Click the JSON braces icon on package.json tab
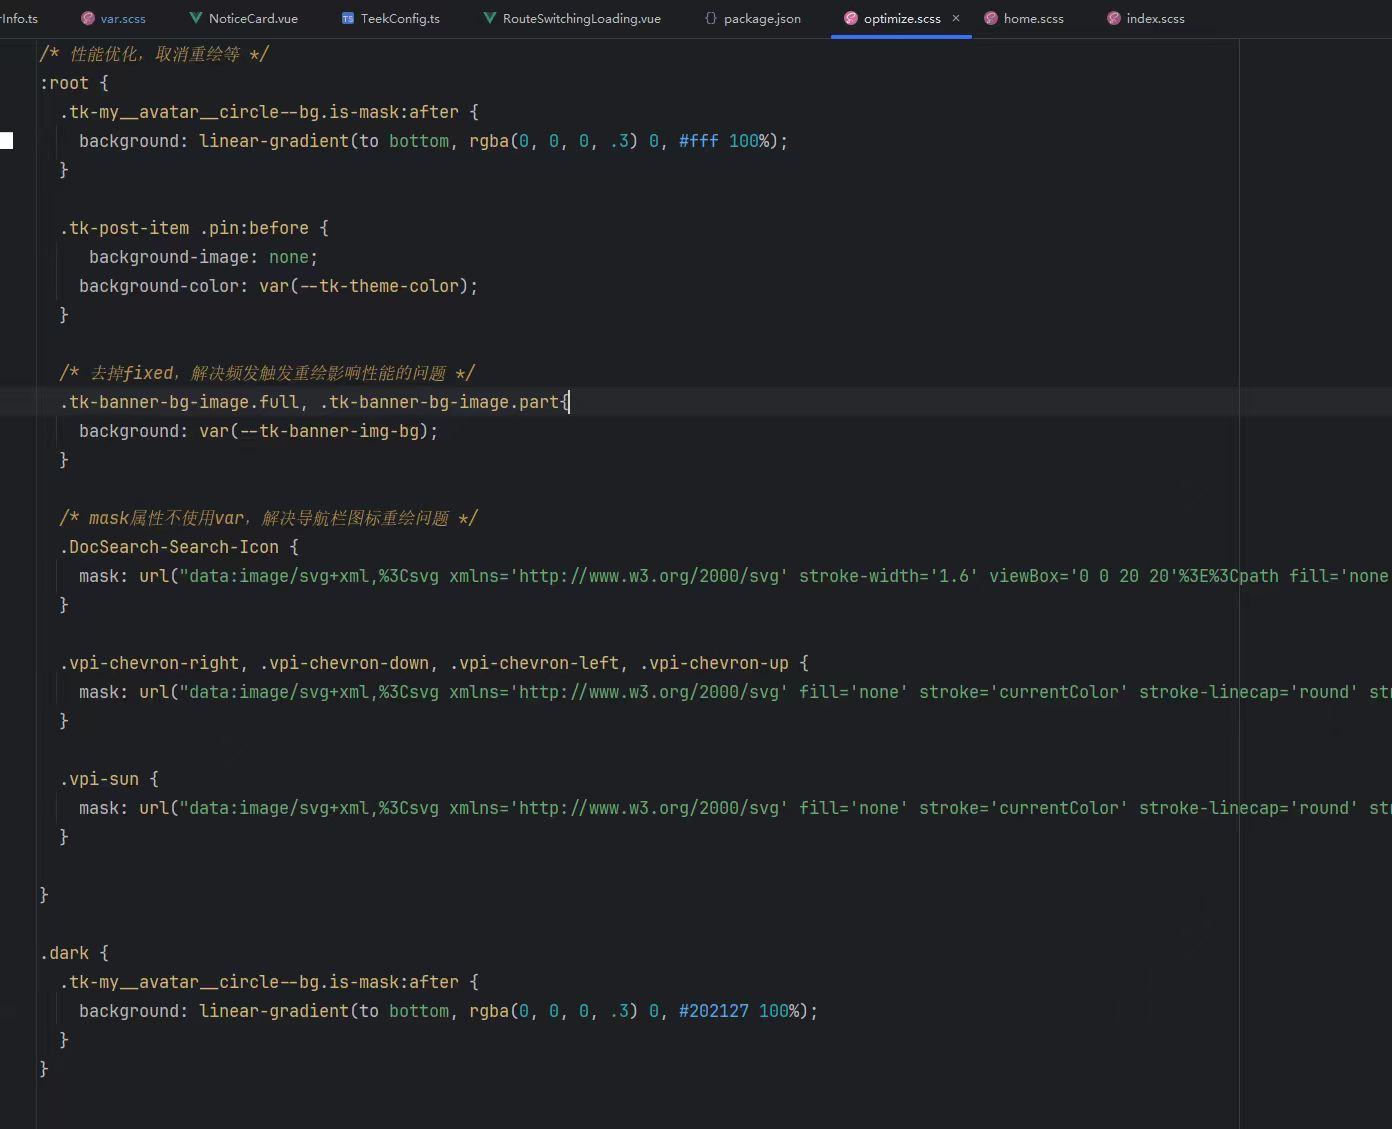The width and height of the screenshot is (1392, 1129). point(711,18)
